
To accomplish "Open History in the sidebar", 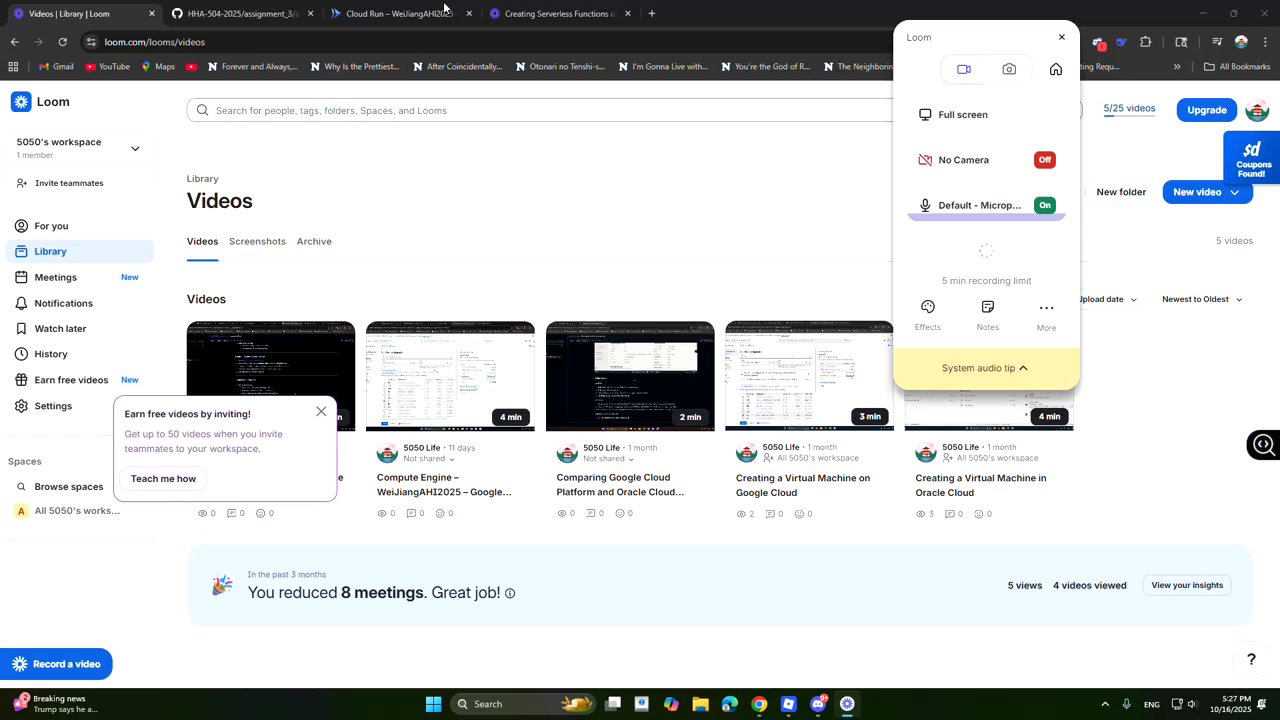I will pos(81,354).
